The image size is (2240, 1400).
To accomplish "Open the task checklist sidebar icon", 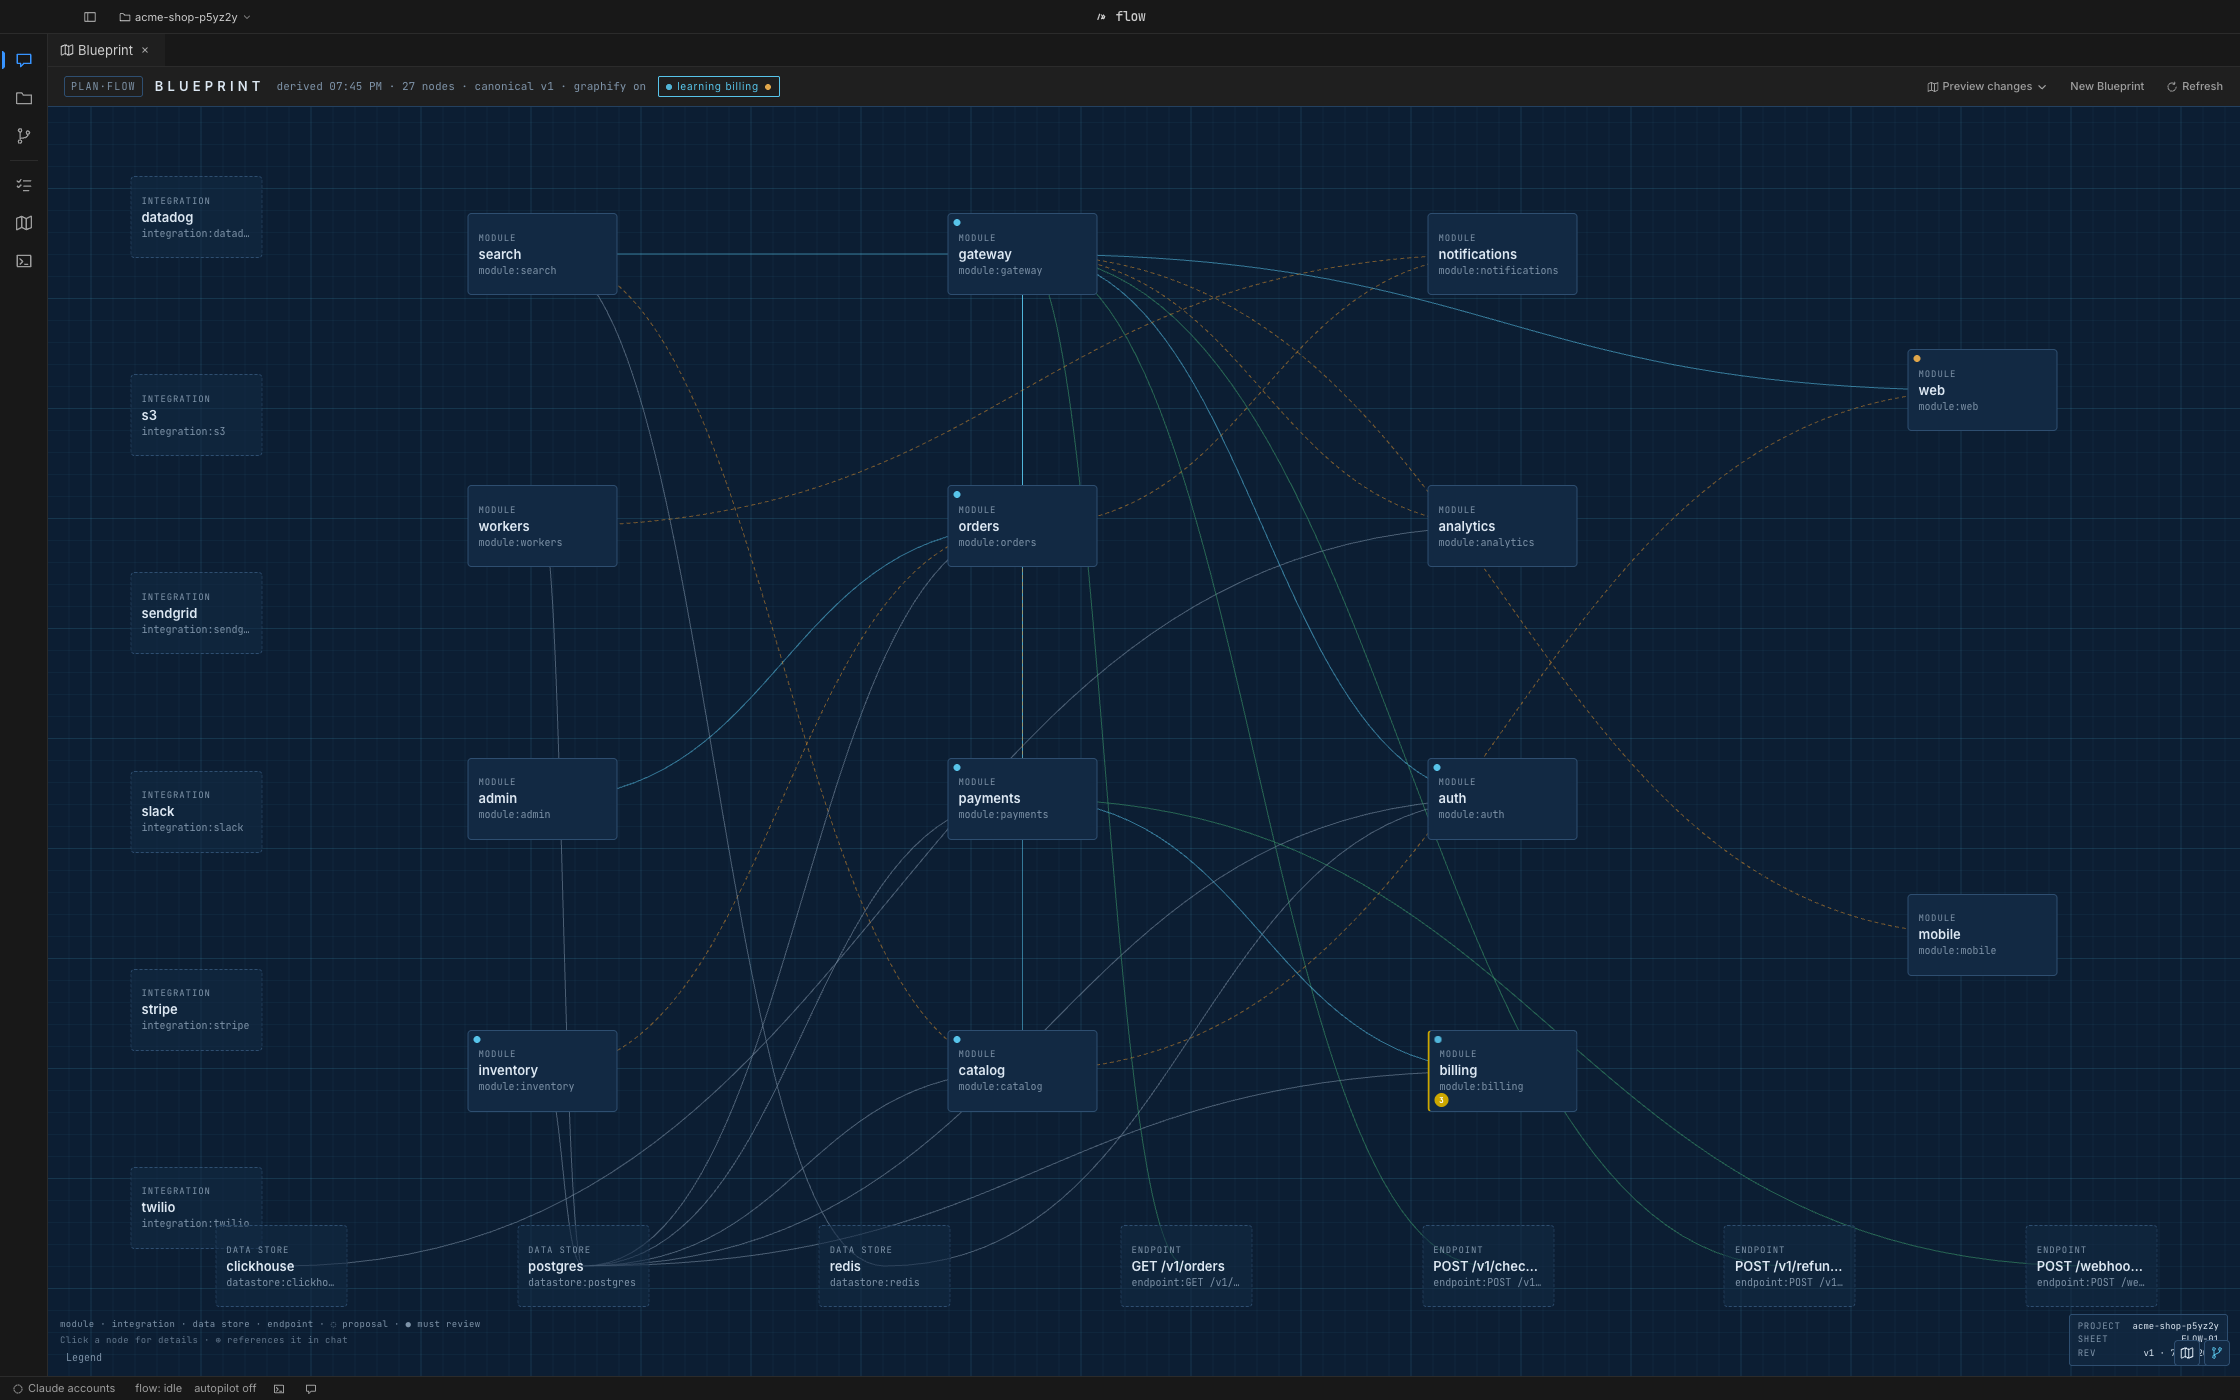I will pyautogui.click(x=24, y=185).
